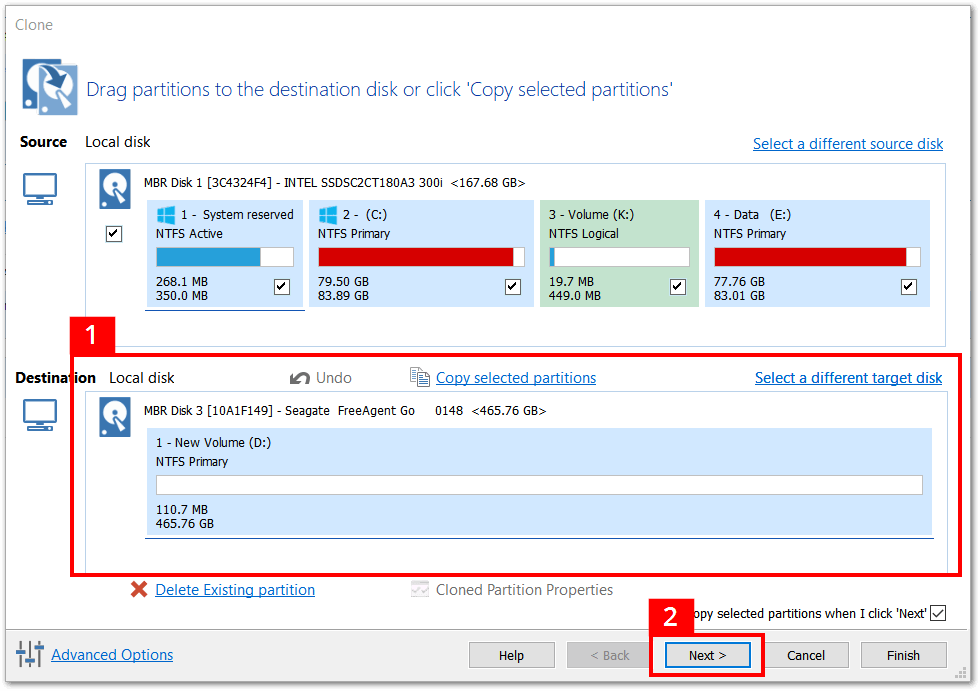Click Windows logo on System reserved partition

coord(166,215)
